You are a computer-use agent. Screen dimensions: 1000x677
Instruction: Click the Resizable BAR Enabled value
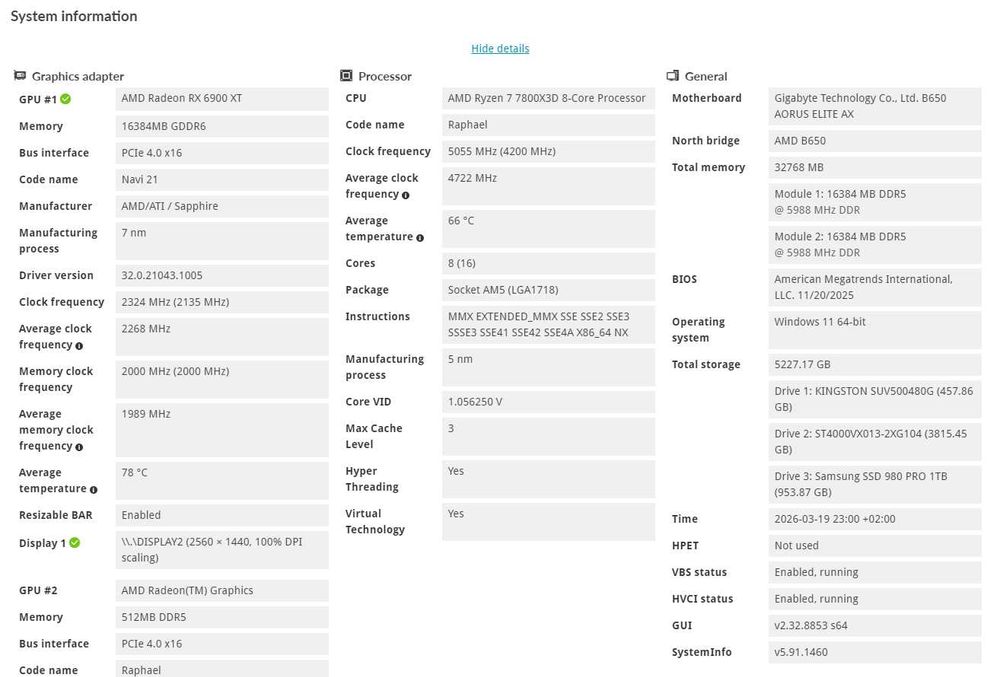coord(222,515)
